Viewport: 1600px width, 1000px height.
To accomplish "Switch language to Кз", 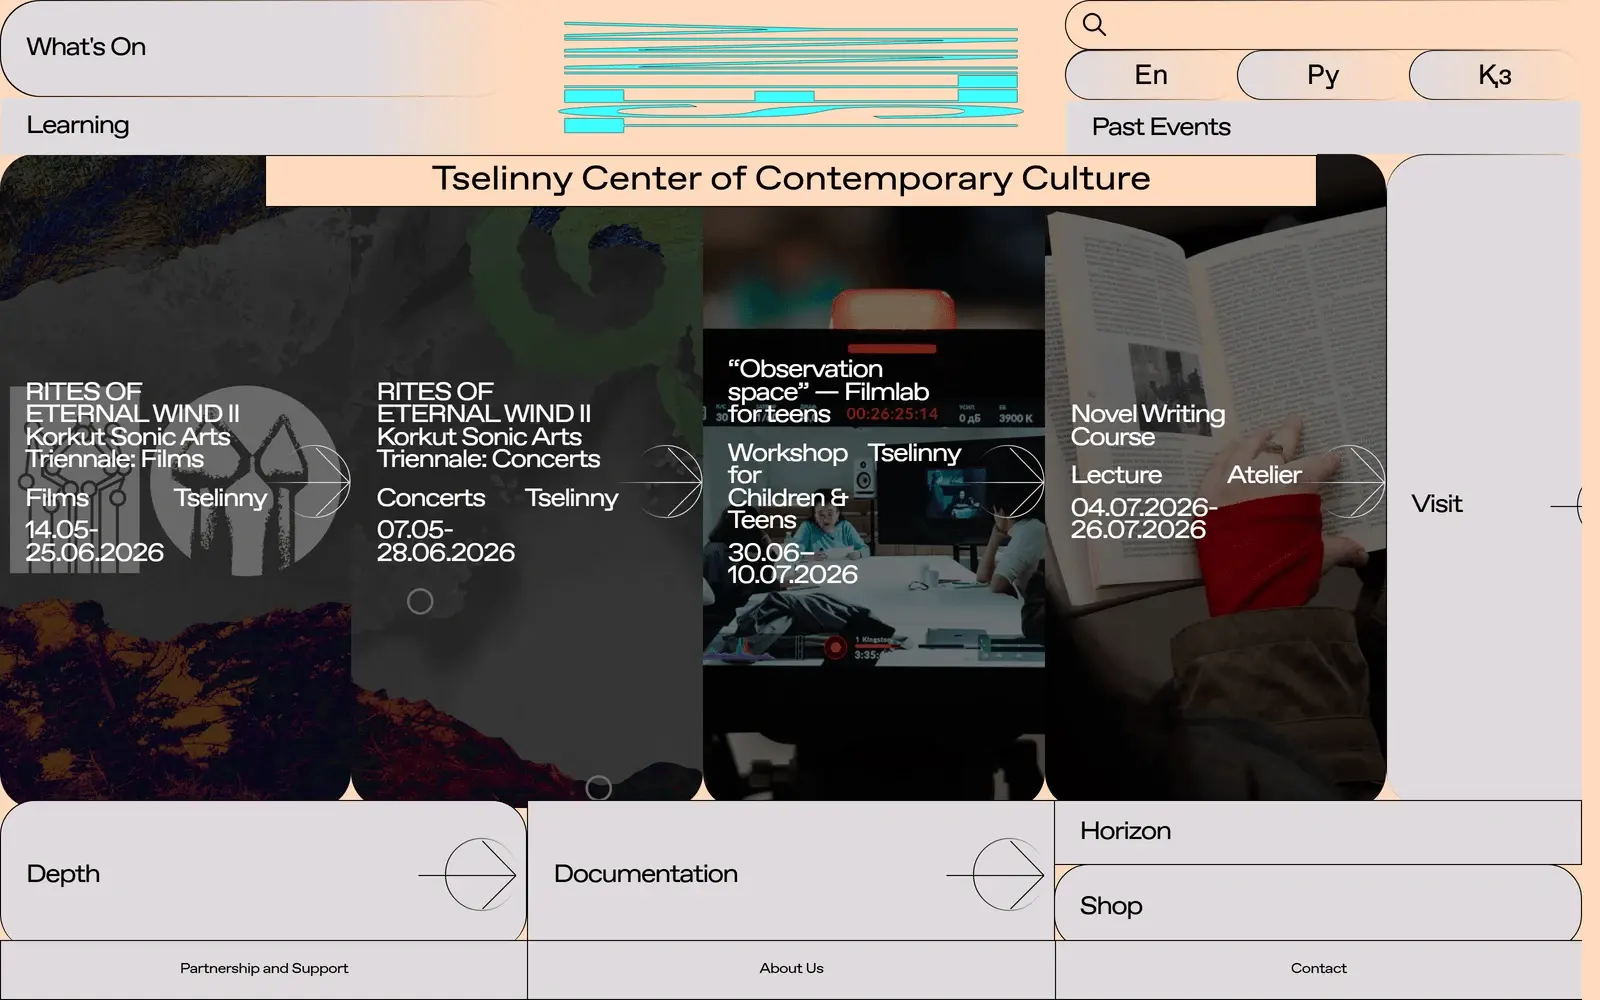I will [1495, 75].
